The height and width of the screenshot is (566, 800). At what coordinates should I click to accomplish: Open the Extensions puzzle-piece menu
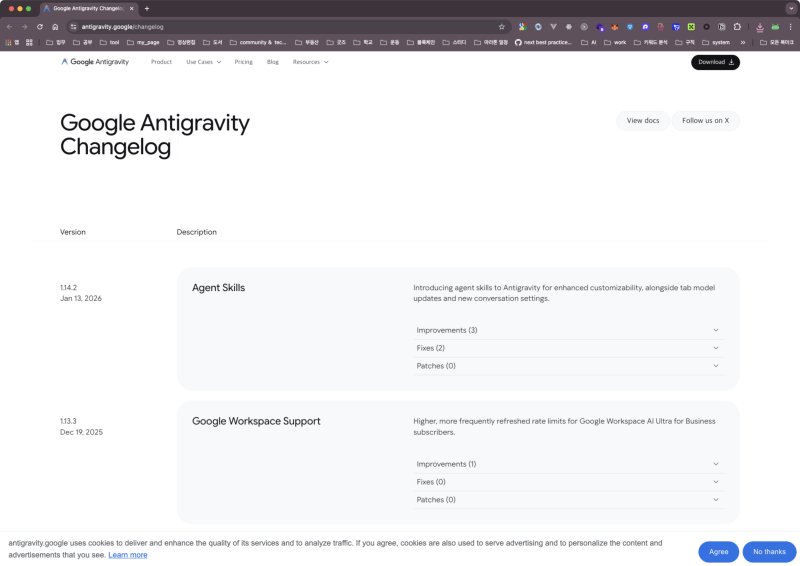click(737, 27)
